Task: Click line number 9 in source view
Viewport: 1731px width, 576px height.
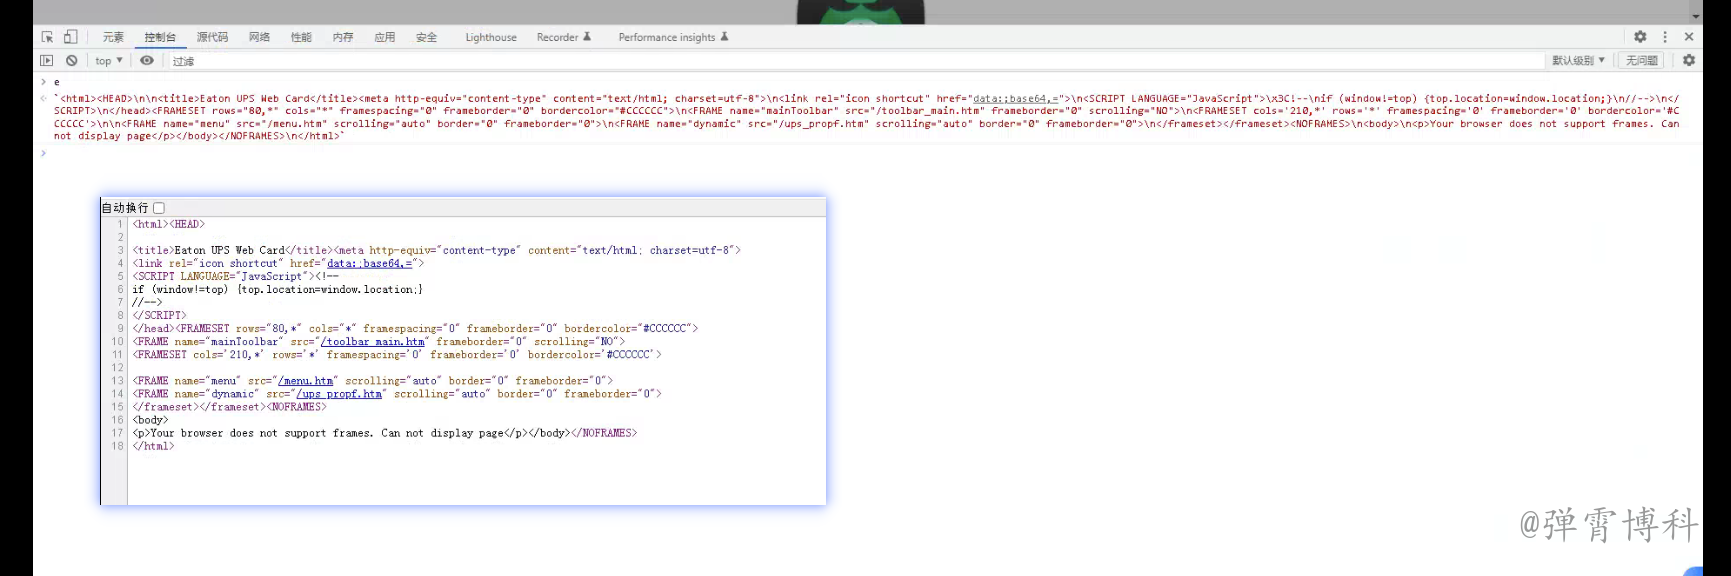Action: click(x=120, y=328)
